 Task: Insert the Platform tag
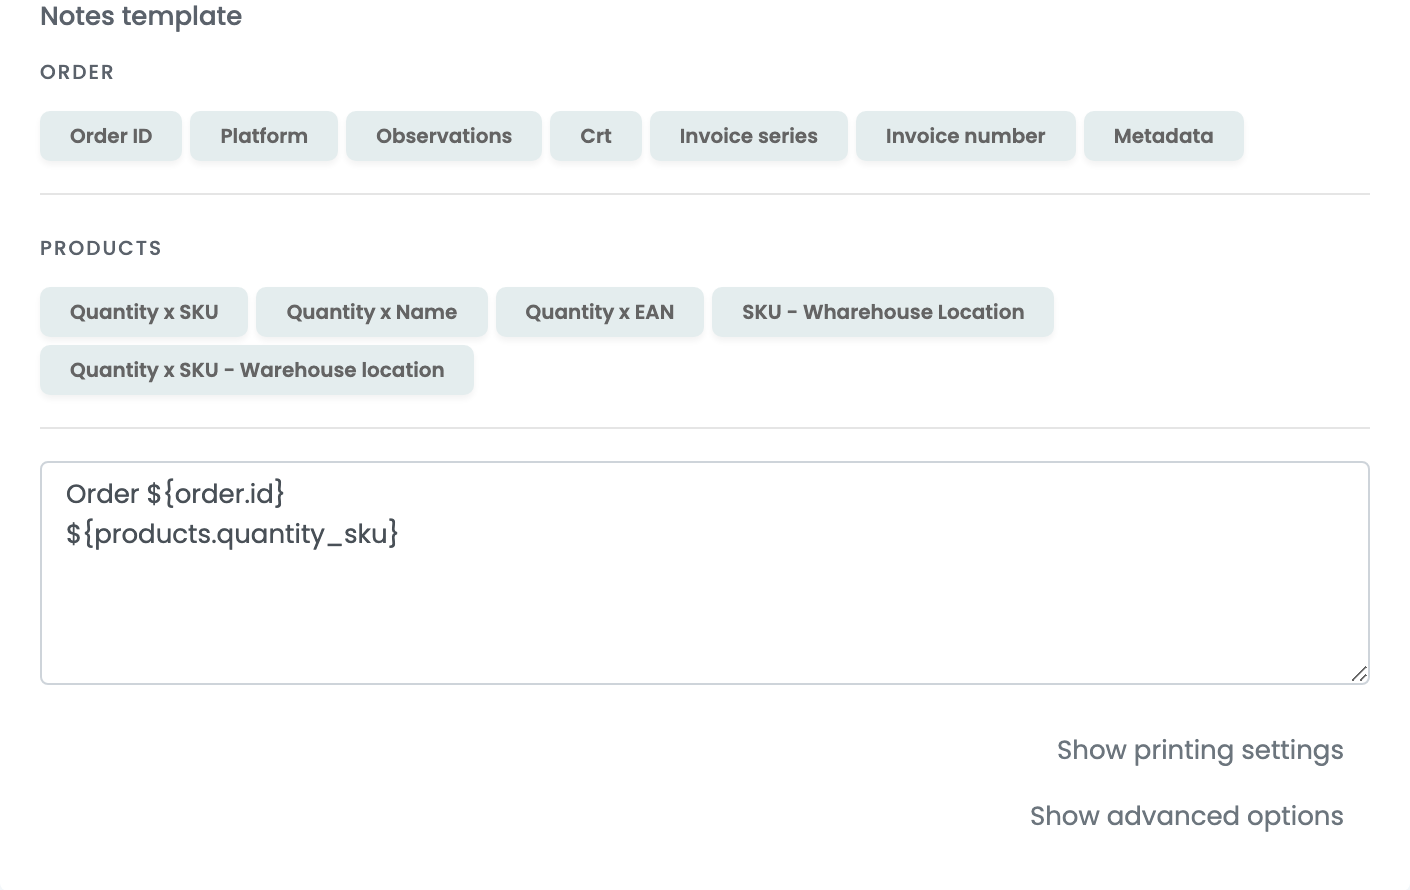click(264, 136)
